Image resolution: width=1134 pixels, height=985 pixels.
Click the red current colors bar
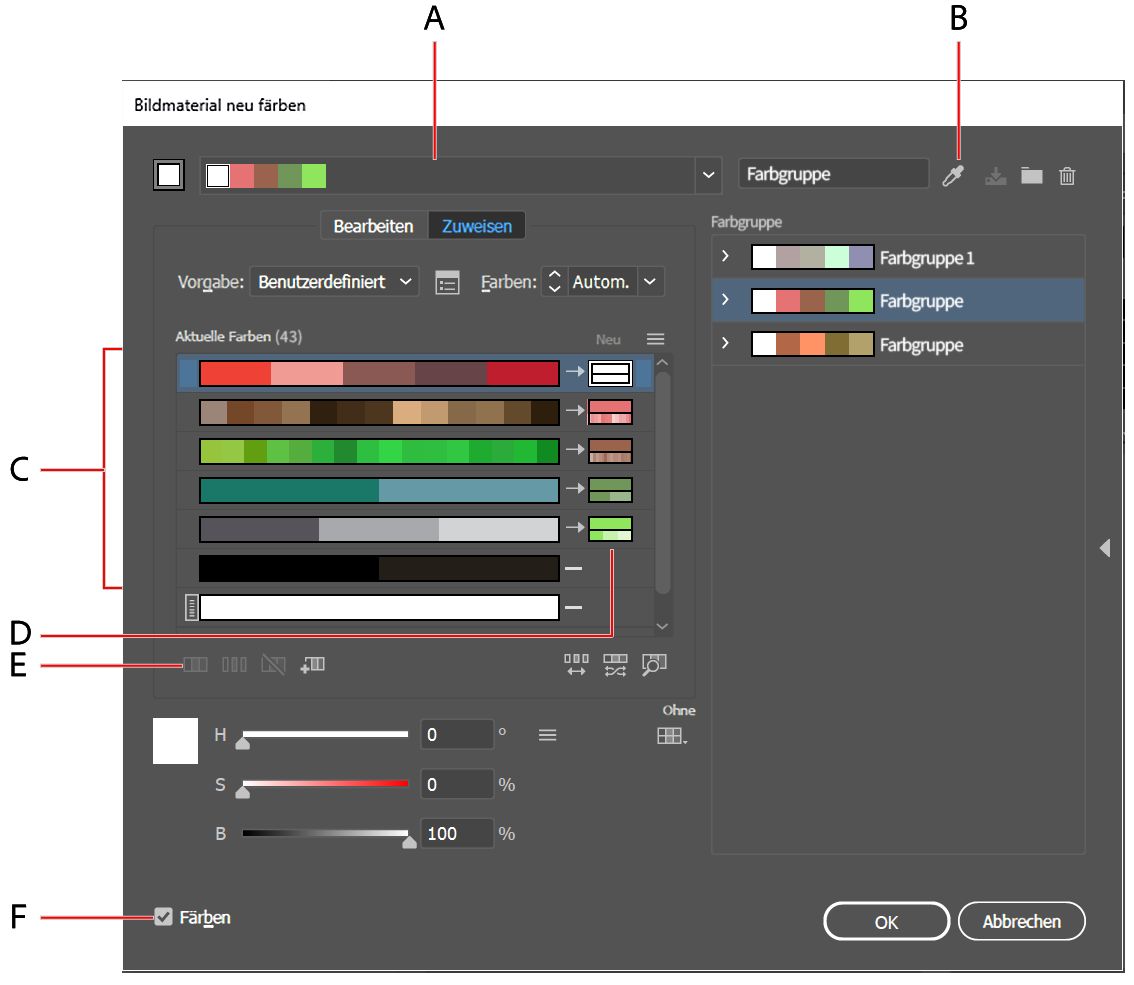[379, 372]
